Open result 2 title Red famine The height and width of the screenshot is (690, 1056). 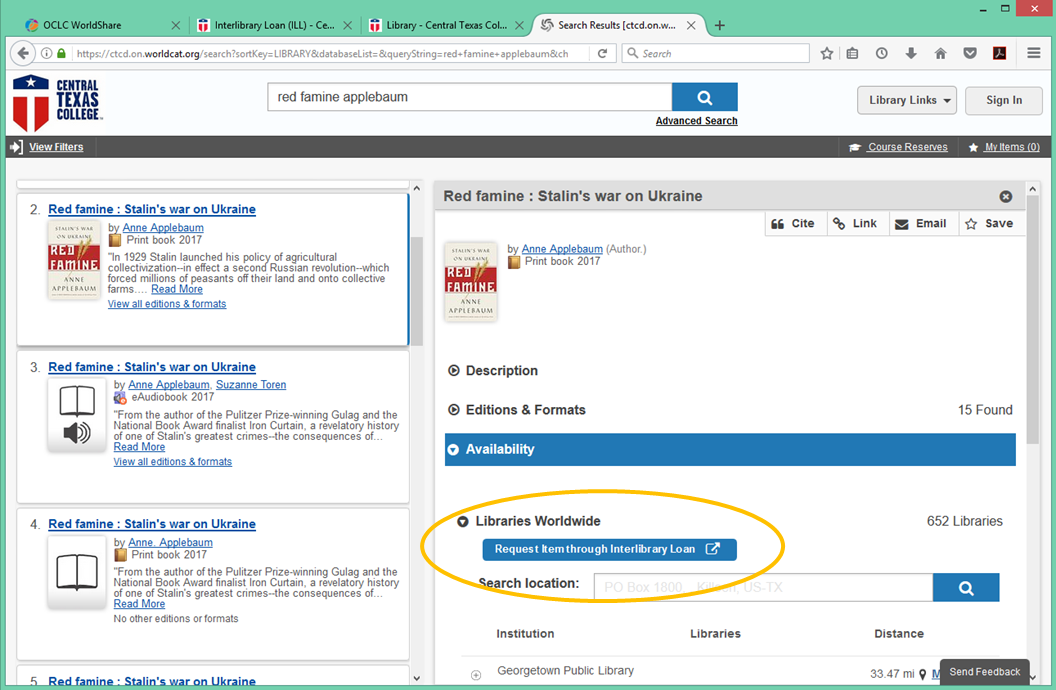pos(152,209)
